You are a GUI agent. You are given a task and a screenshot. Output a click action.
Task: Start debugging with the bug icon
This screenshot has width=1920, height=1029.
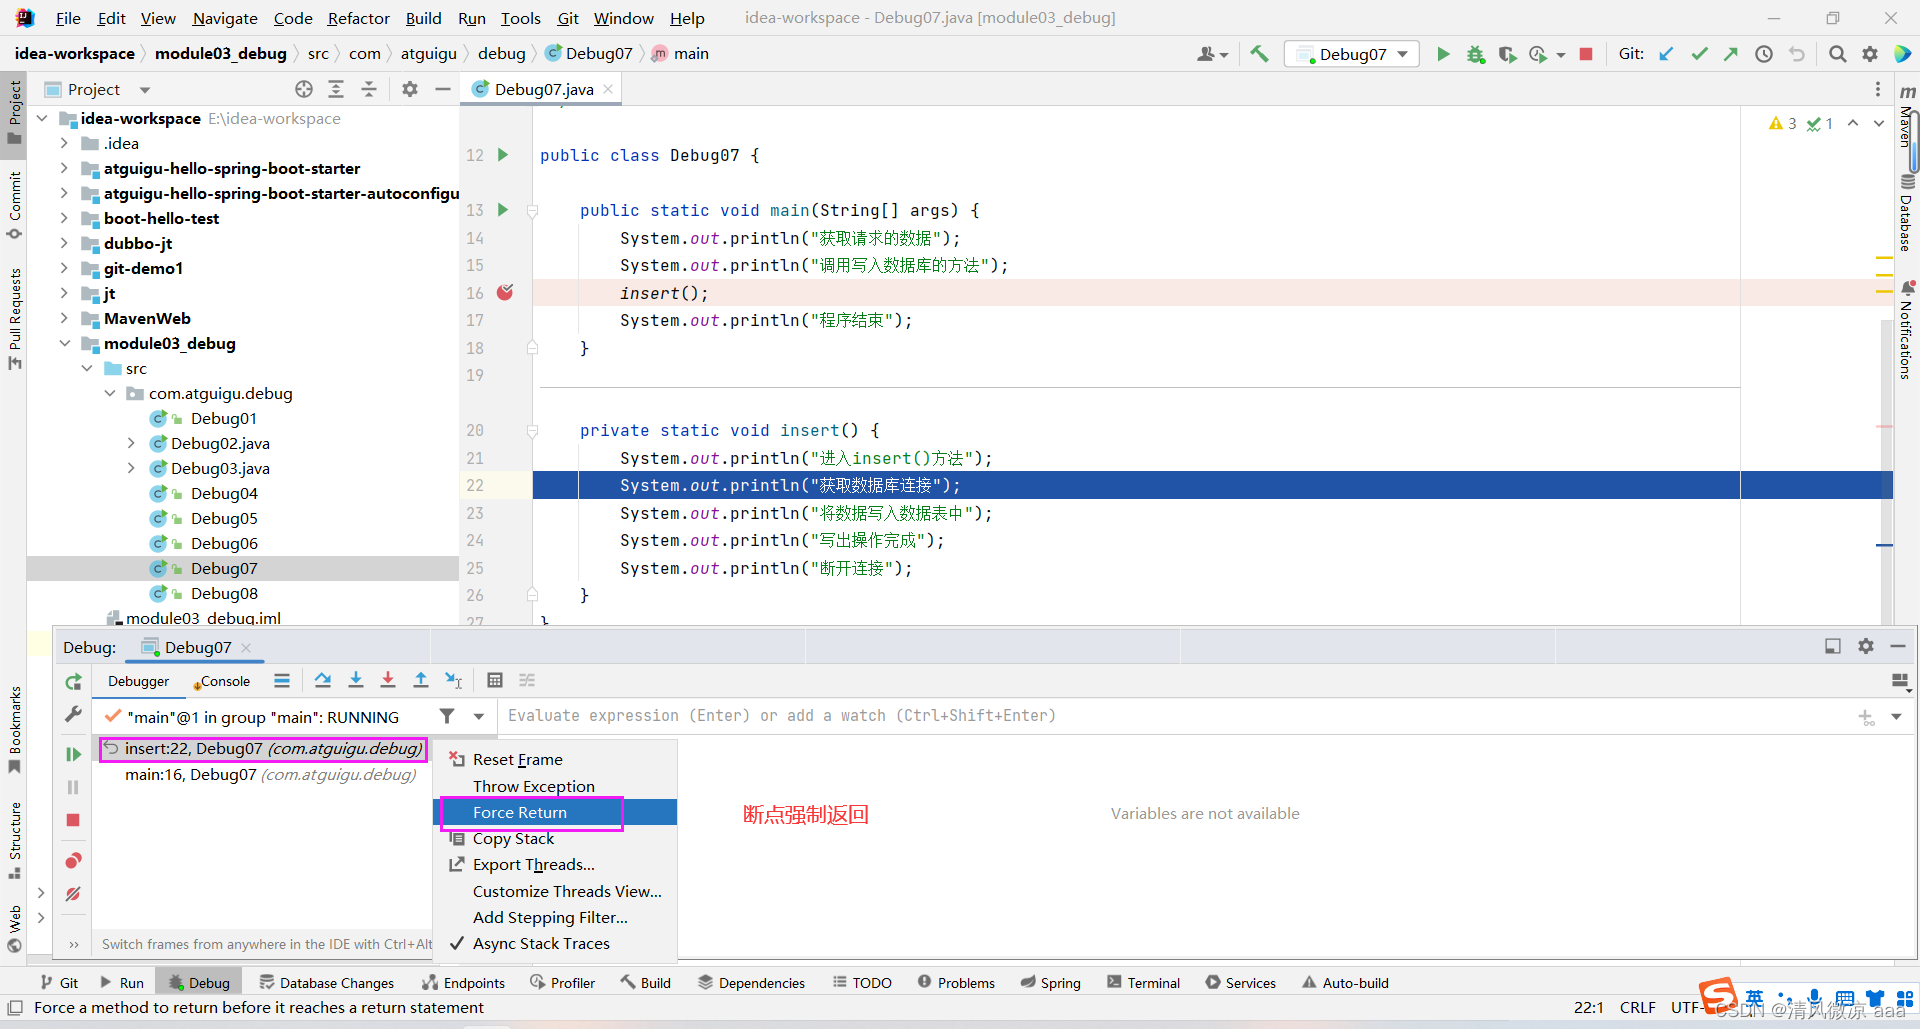pyautogui.click(x=1475, y=54)
